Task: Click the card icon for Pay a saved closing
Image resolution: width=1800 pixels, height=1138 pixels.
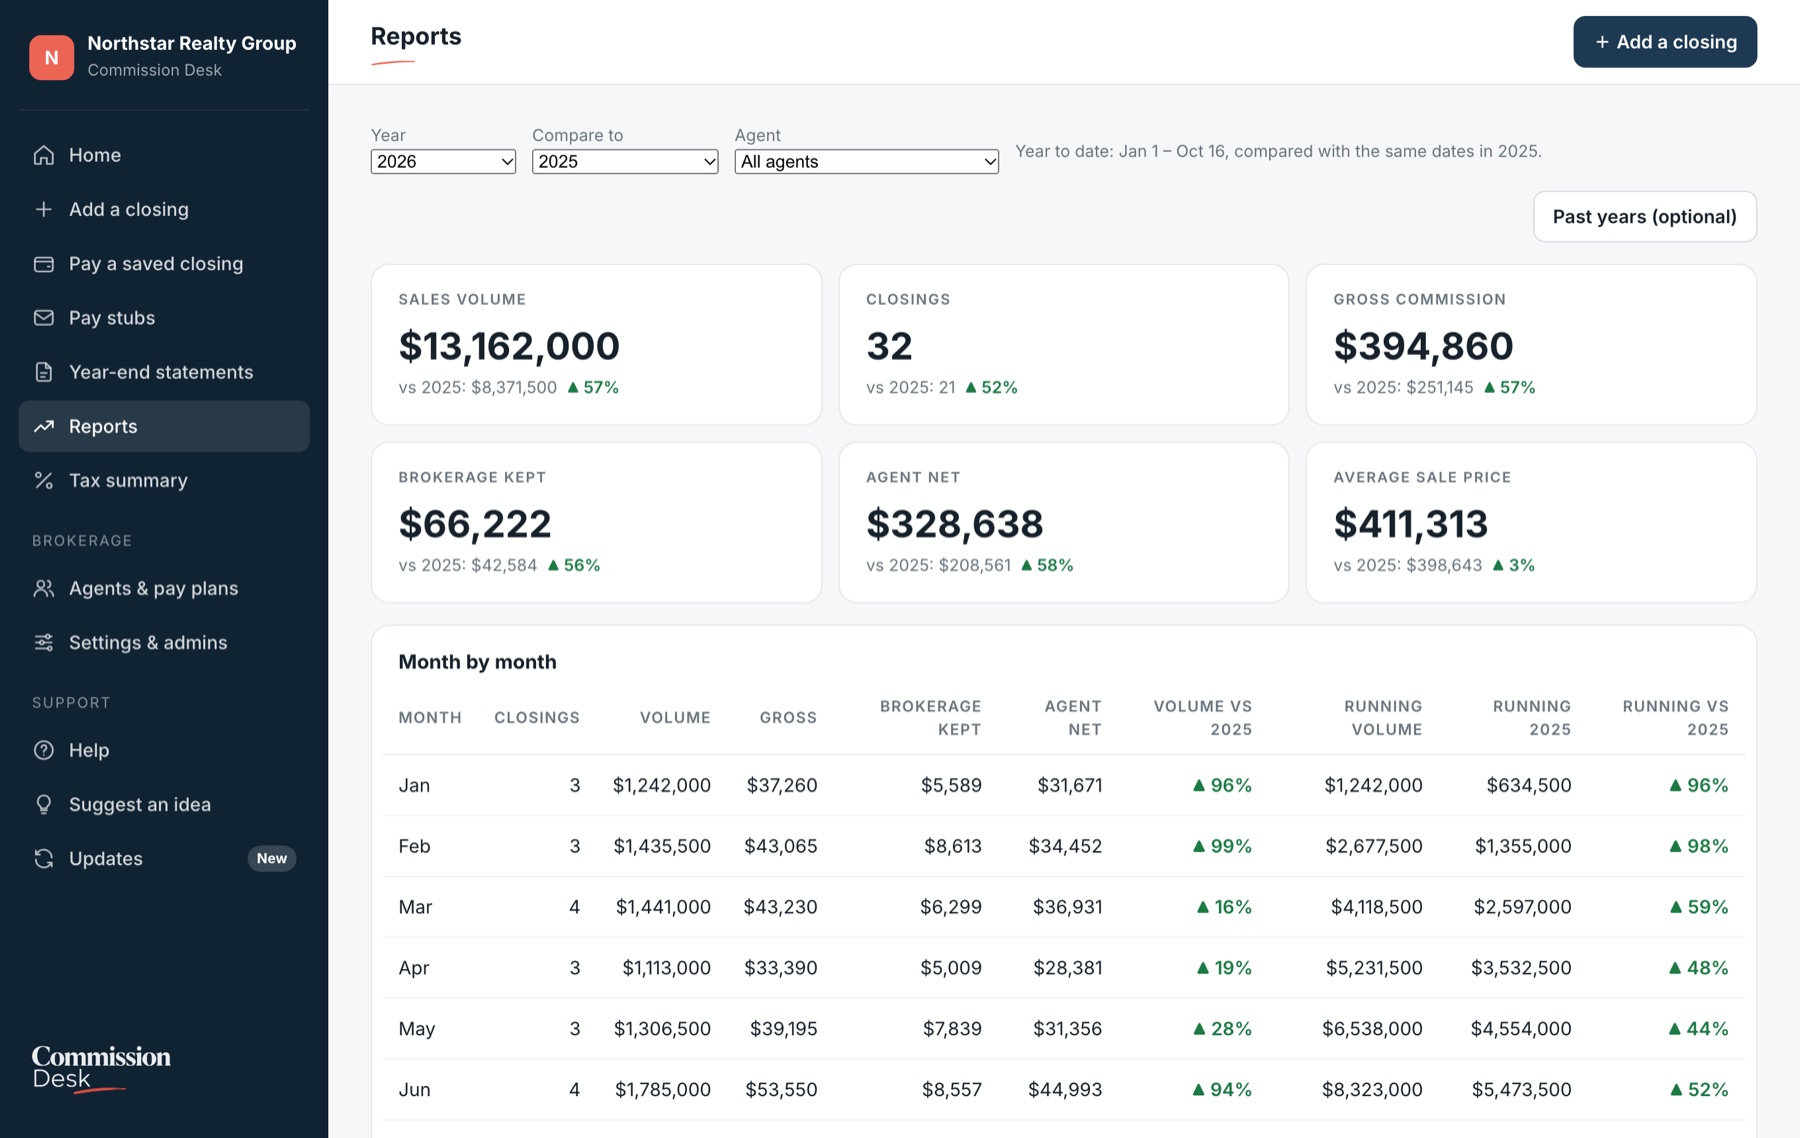Action: (43, 264)
